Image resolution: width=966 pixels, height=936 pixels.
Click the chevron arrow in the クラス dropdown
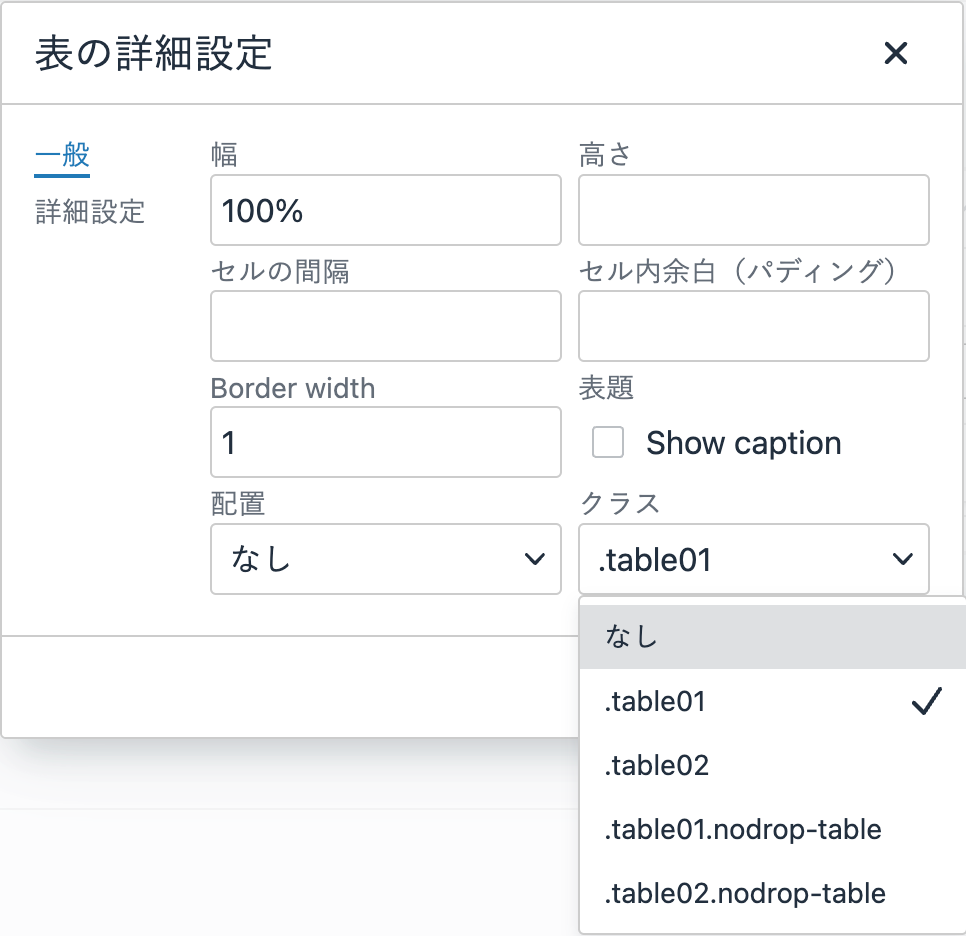point(903,559)
